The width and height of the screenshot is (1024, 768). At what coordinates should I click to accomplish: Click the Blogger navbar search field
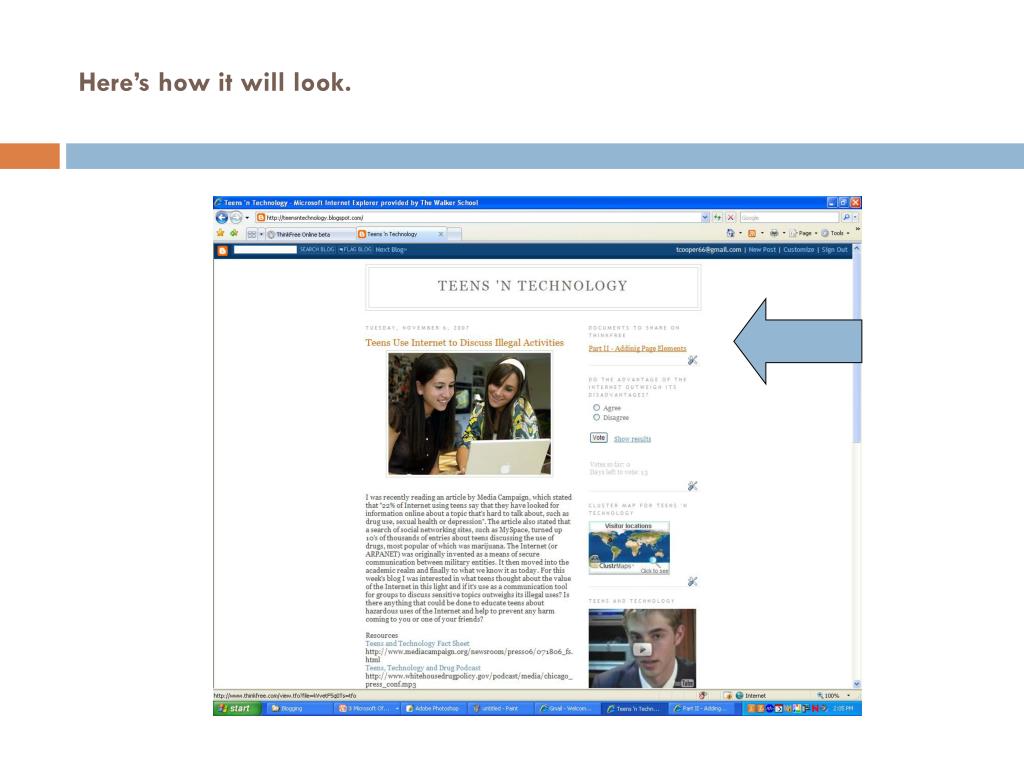point(265,249)
